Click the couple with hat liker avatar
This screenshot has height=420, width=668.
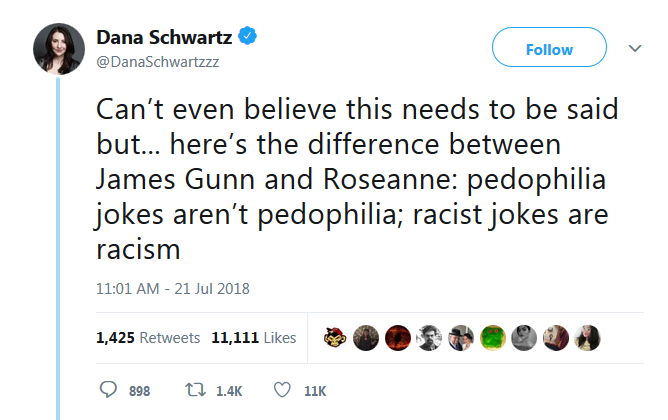click(461, 338)
